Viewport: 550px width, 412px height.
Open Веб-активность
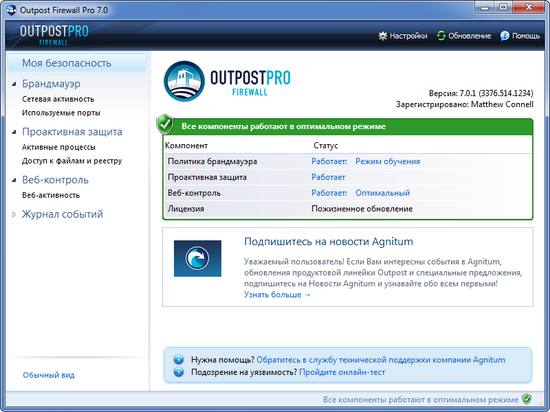coord(51,195)
